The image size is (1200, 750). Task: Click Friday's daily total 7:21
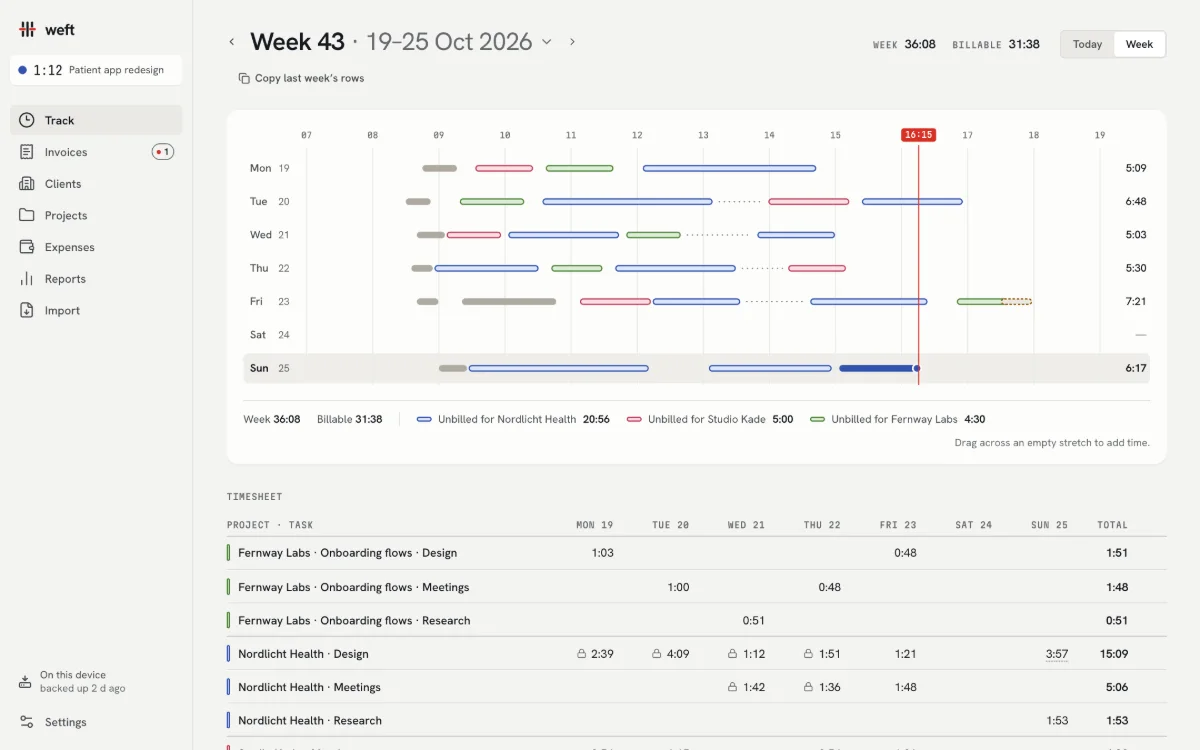coord(1136,301)
